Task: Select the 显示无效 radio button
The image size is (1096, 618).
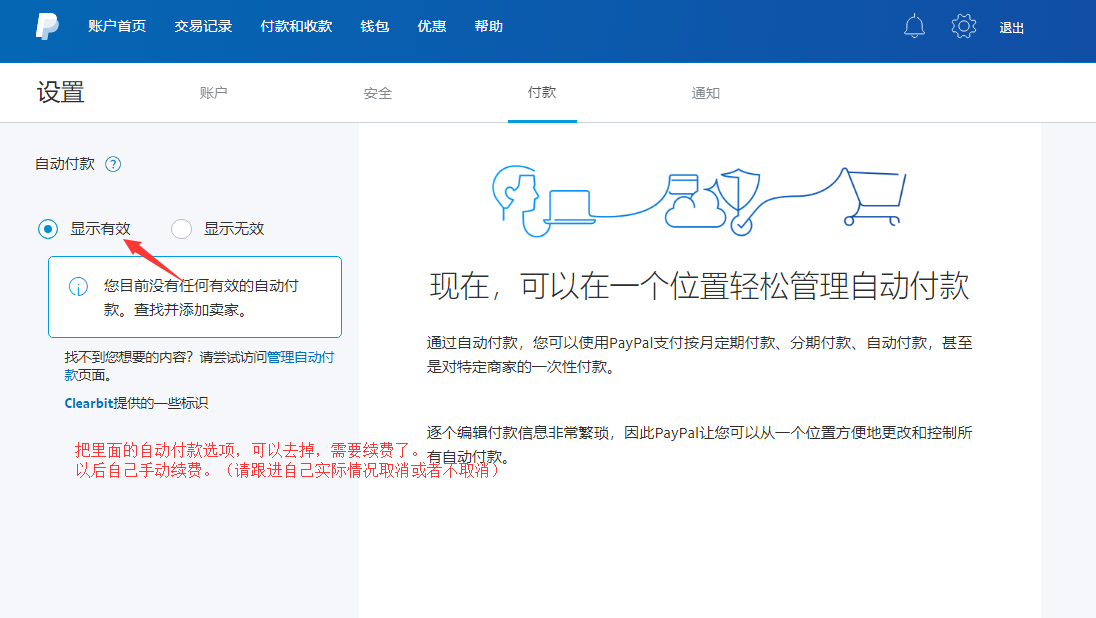Action: click(181, 229)
